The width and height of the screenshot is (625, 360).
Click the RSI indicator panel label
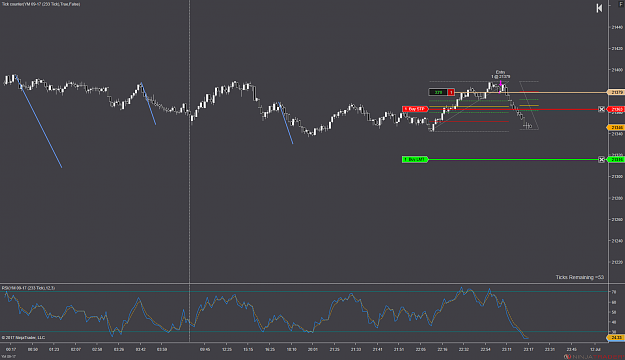coord(28,288)
